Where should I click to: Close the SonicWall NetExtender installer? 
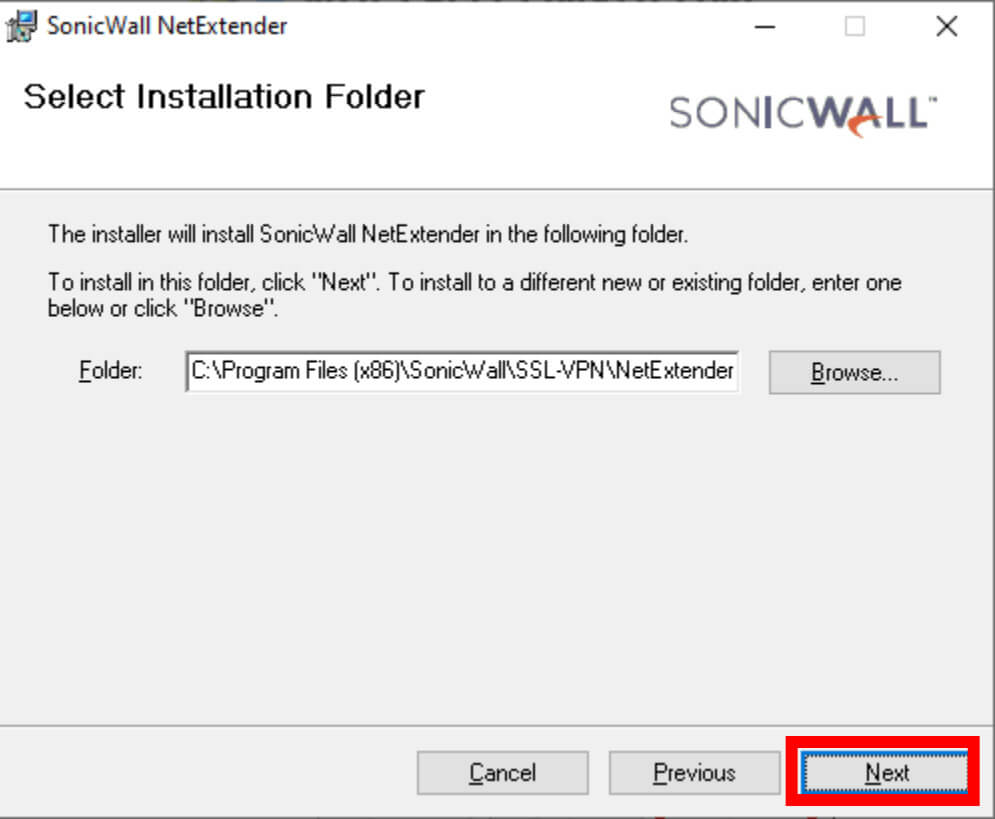(947, 27)
